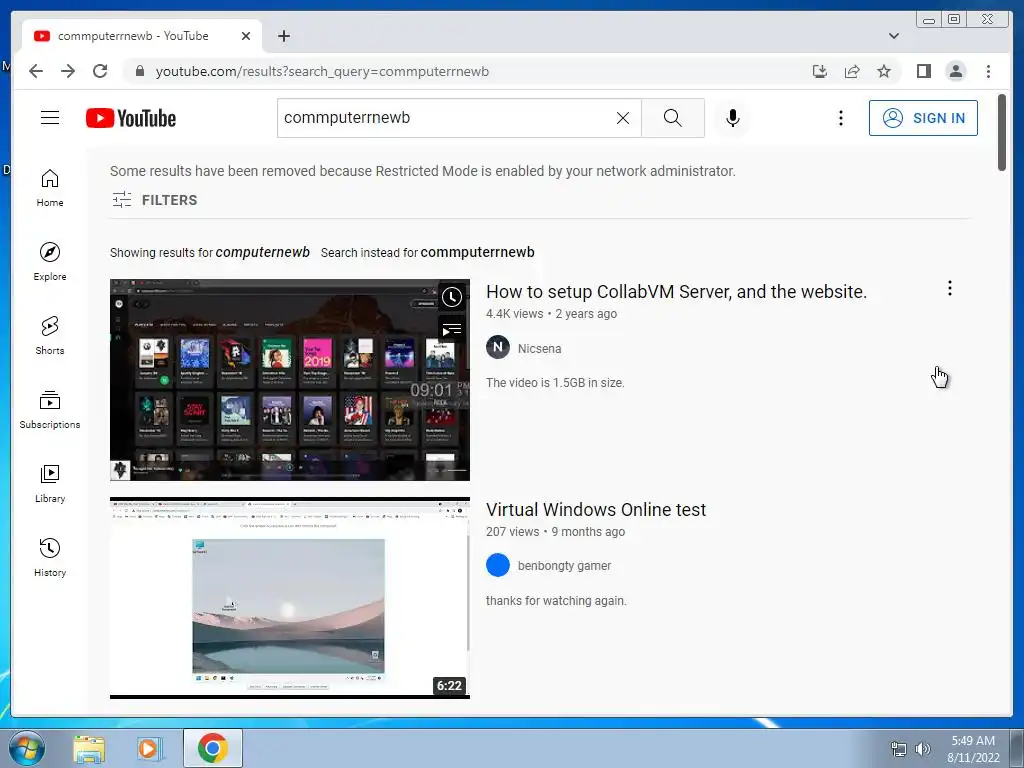Click the Nicsena channel avatar
This screenshot has width=1024, height=768.
498,347
